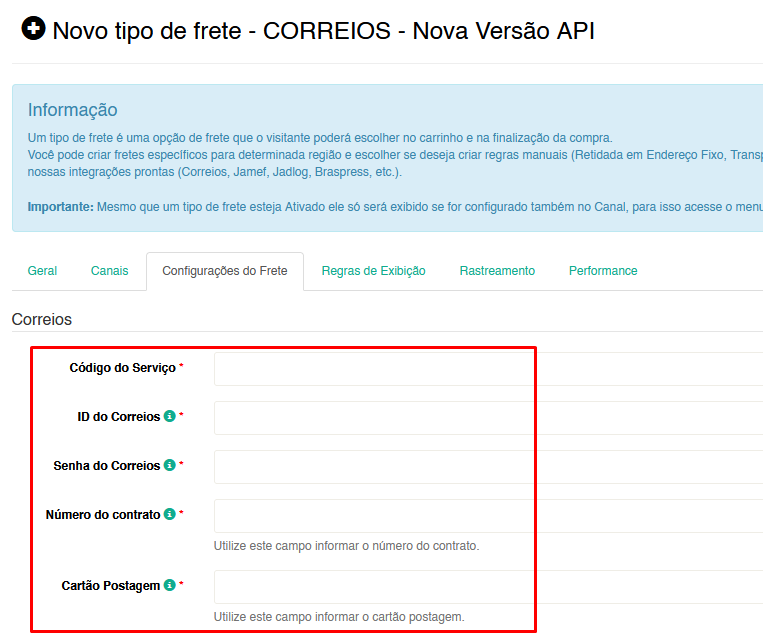763x644 pixels.
Task: Click into the ID do Correios field
Action: (x=488, y=418)
